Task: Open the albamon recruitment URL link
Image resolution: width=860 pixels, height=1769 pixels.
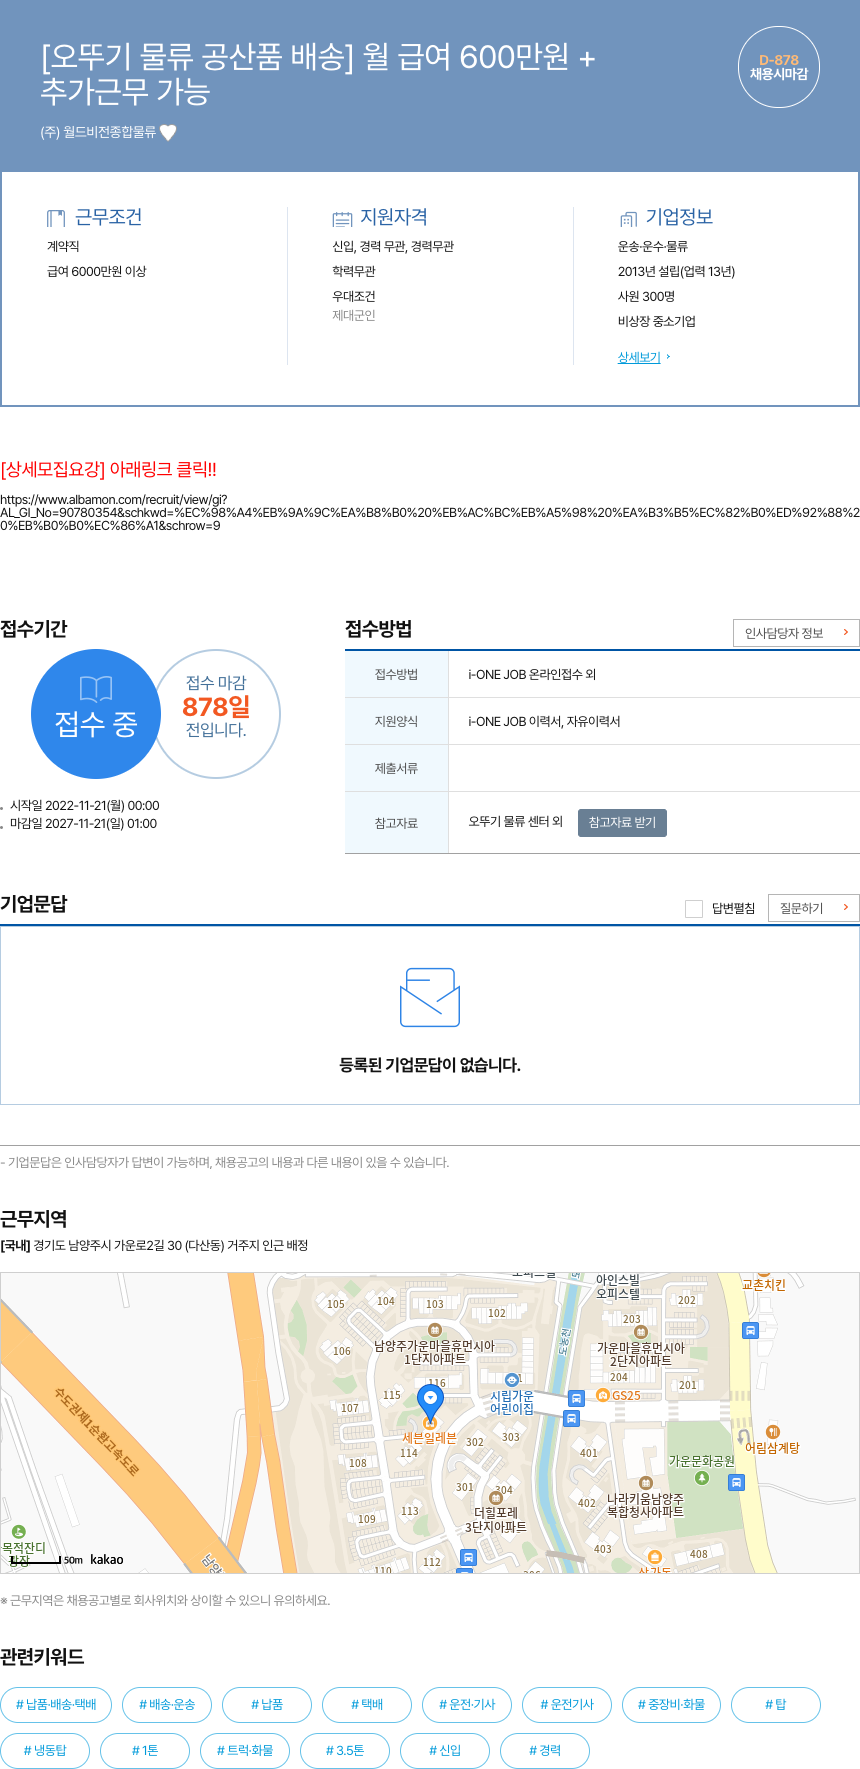Action: 430,512
